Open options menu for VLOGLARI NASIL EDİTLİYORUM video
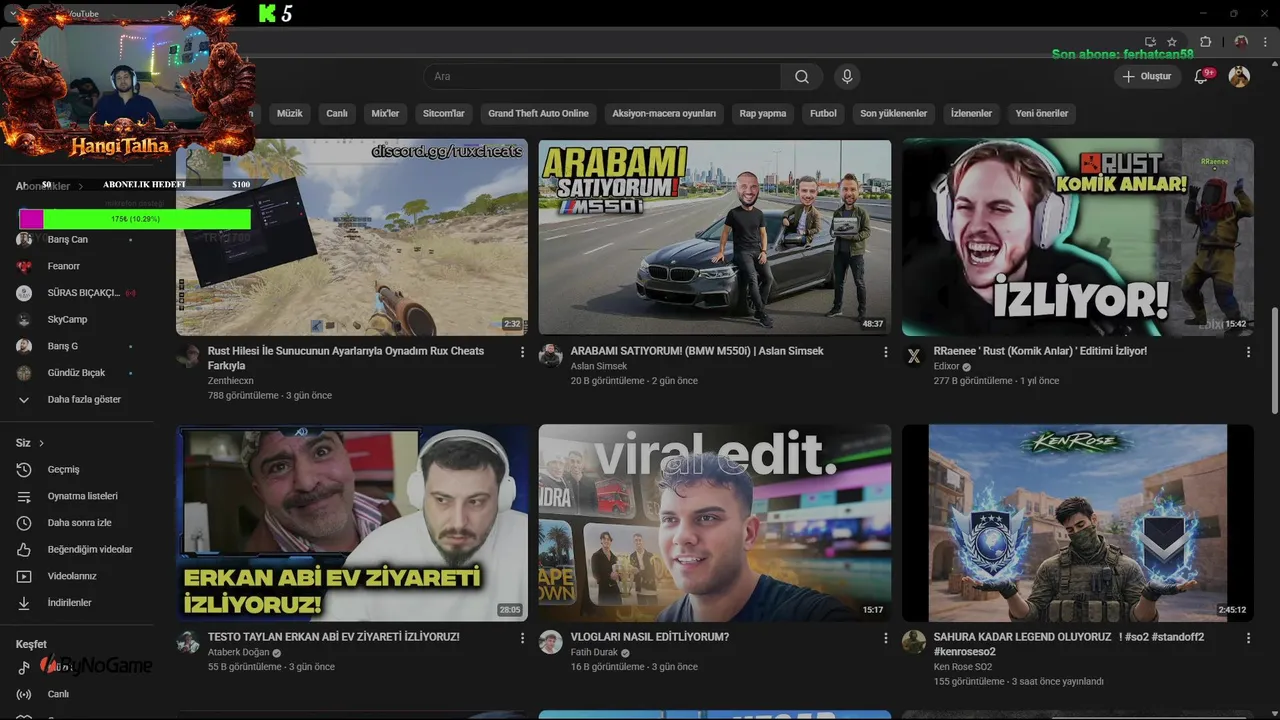The height and width of the screenshot is (720, 1280). 885,638
